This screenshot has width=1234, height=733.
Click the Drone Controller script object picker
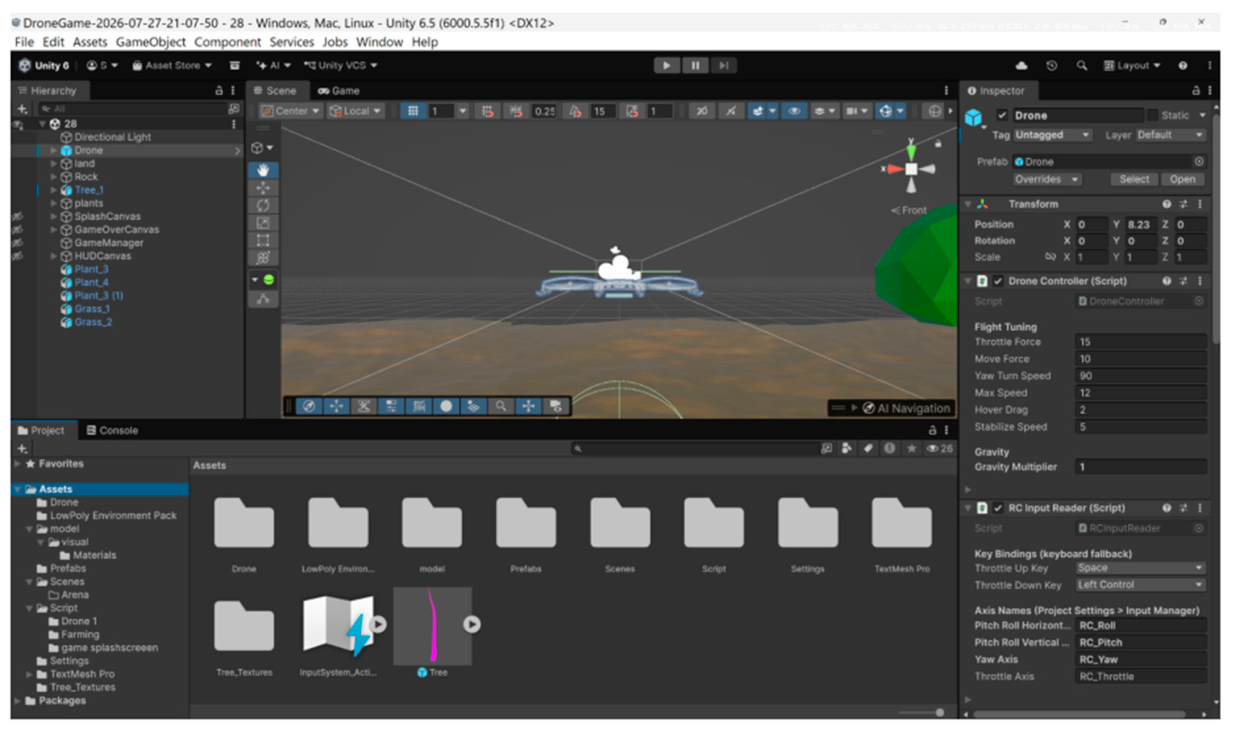click(1198, 301)
